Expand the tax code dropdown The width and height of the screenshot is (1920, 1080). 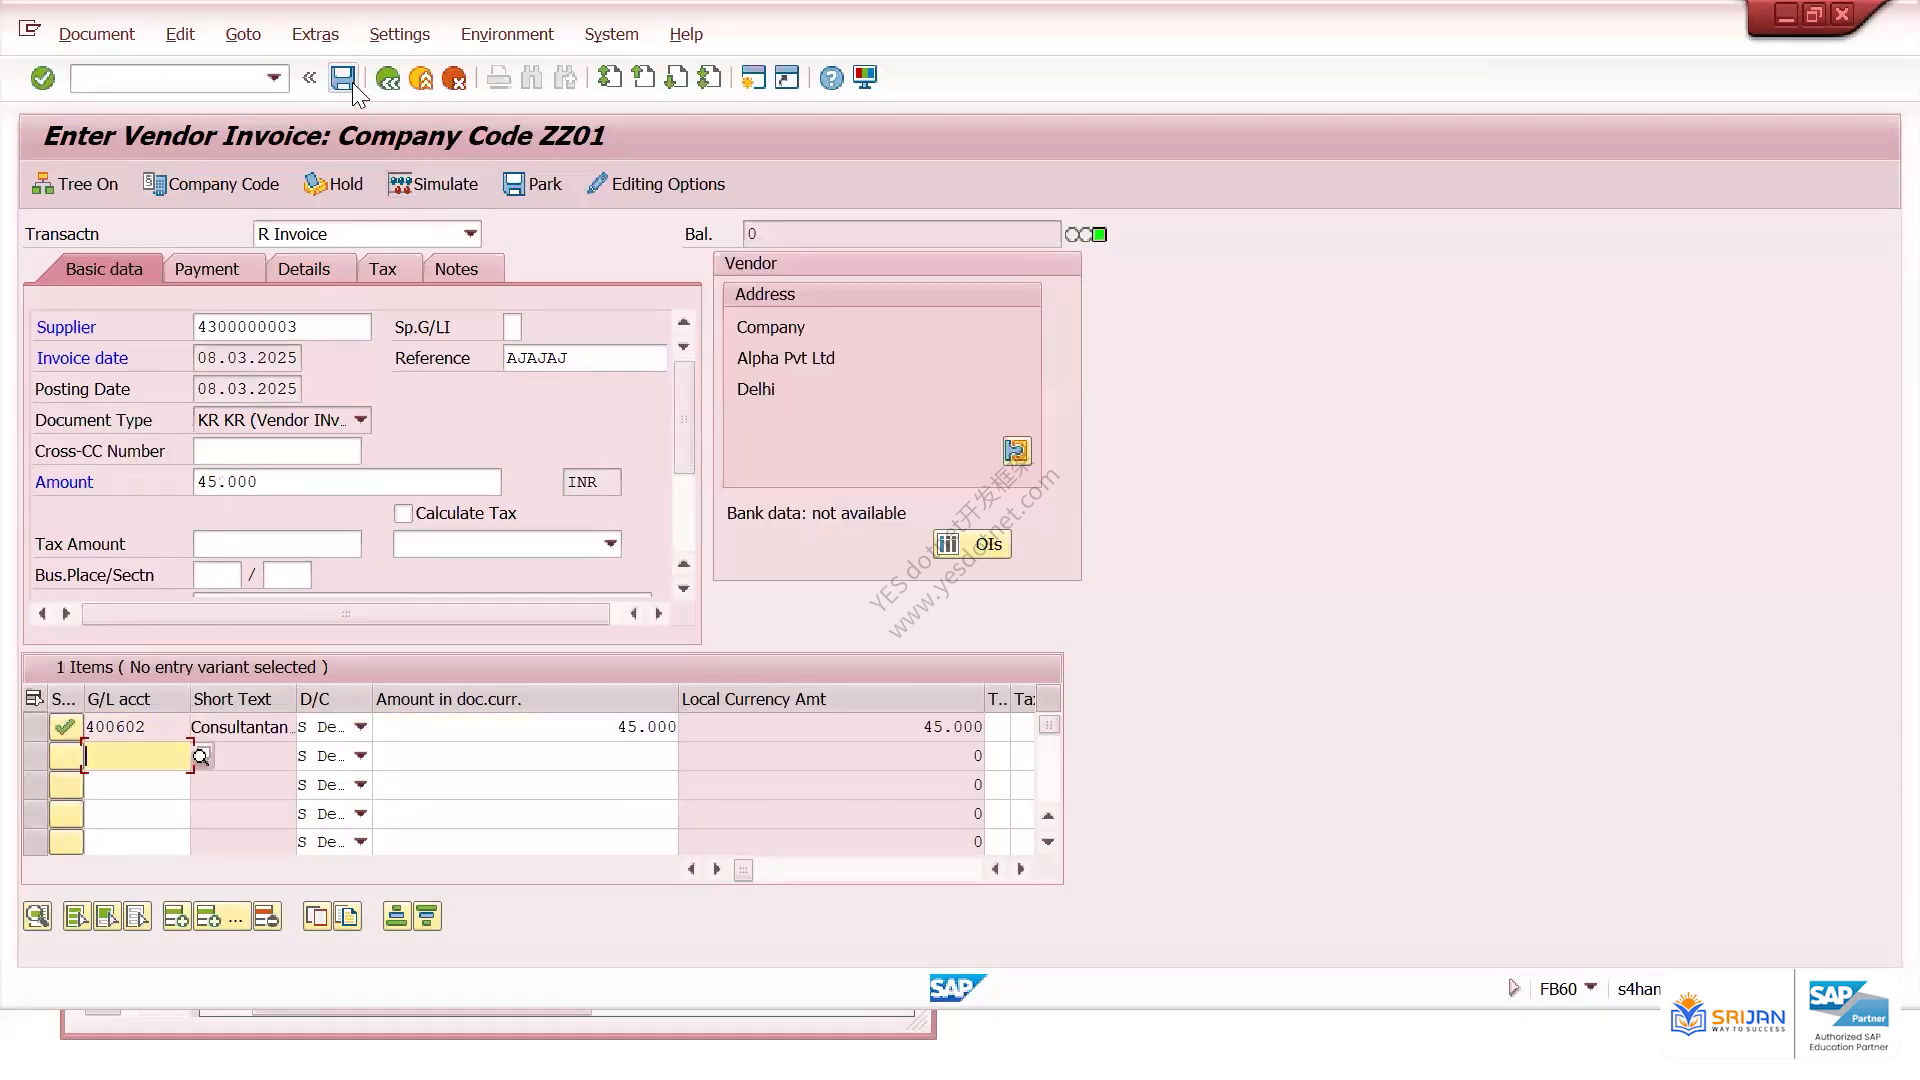click(x=610, y=544)
